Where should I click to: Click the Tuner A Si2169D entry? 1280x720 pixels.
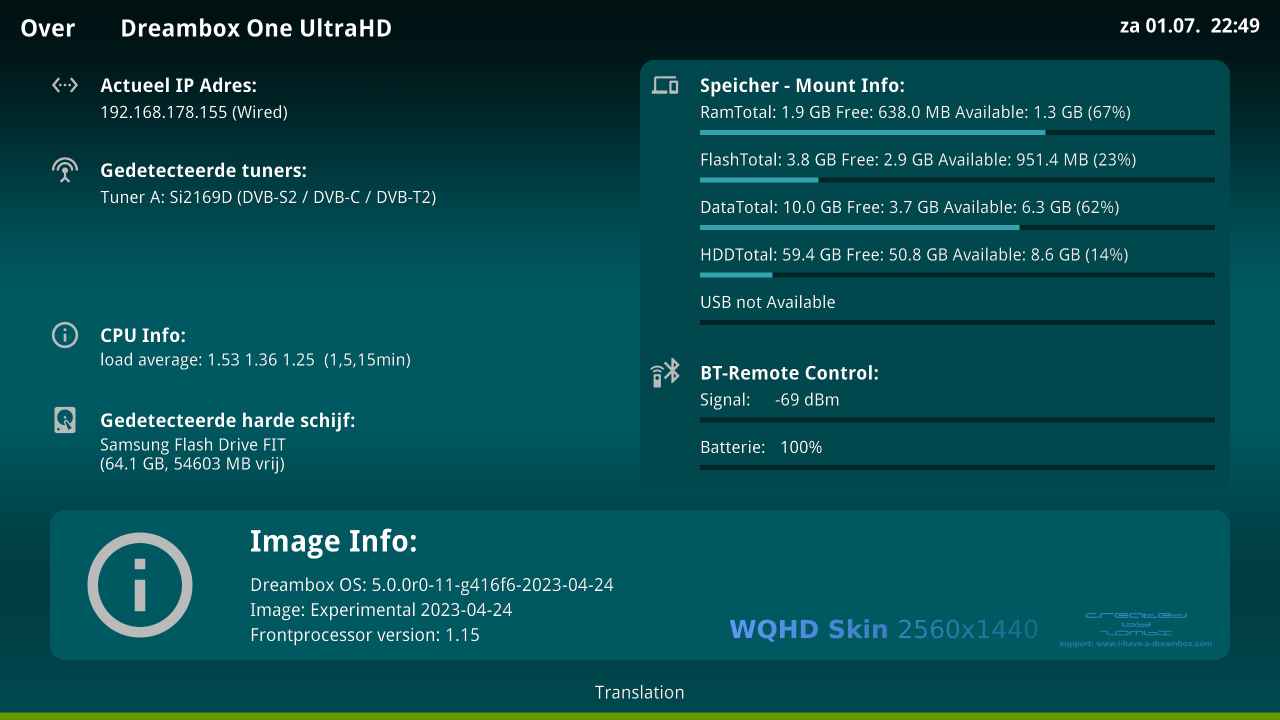268,197
